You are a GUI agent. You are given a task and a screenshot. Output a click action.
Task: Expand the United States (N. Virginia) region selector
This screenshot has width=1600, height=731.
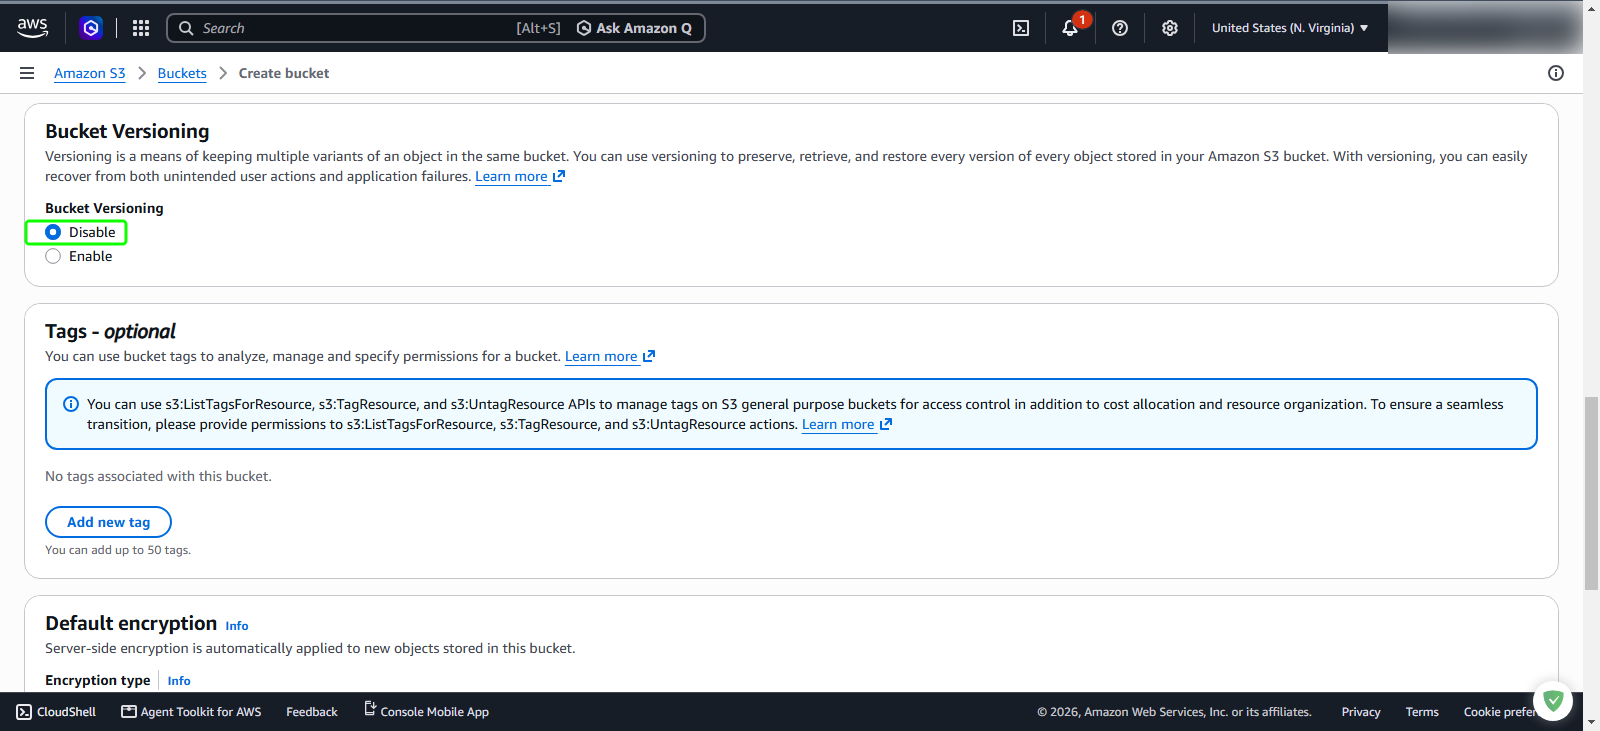click(1290, 28)
